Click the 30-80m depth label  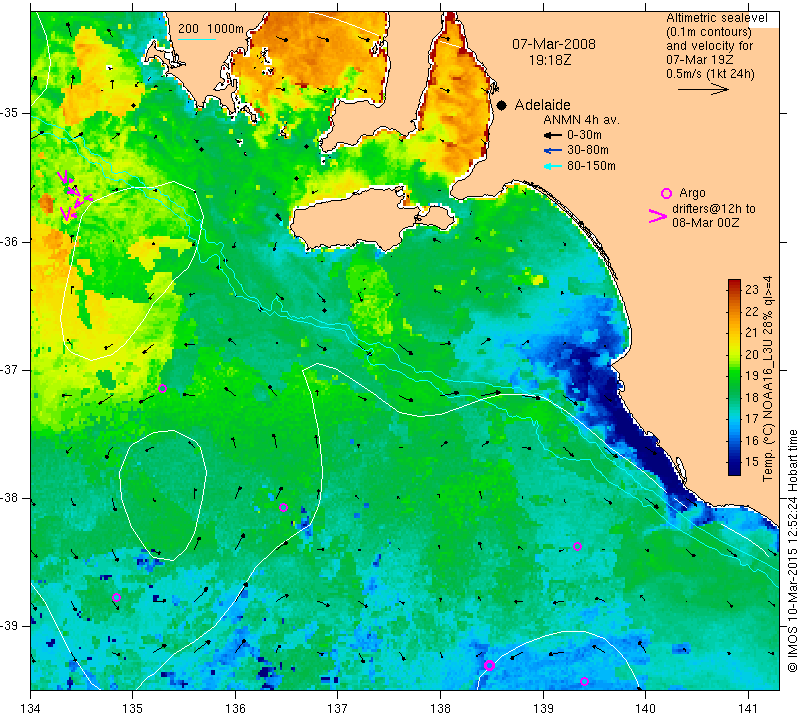pyautogui.click(x=588, y=150)
